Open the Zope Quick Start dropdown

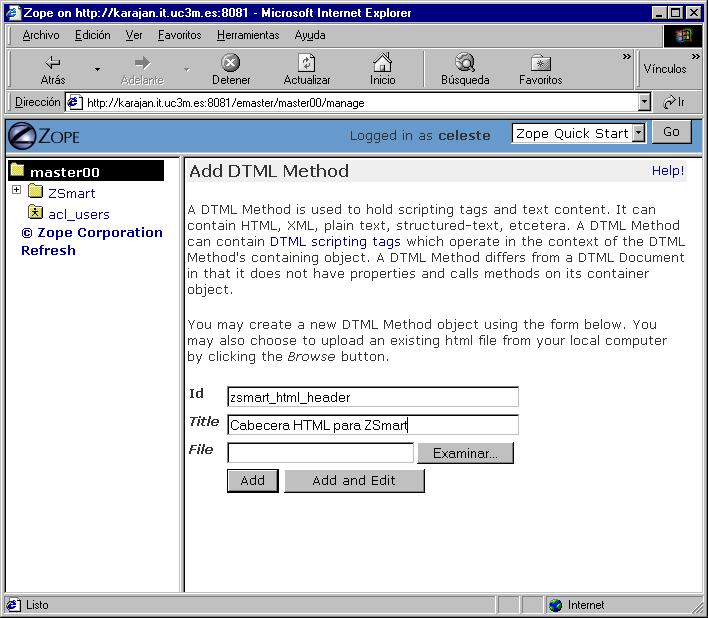tap(638, 133)
